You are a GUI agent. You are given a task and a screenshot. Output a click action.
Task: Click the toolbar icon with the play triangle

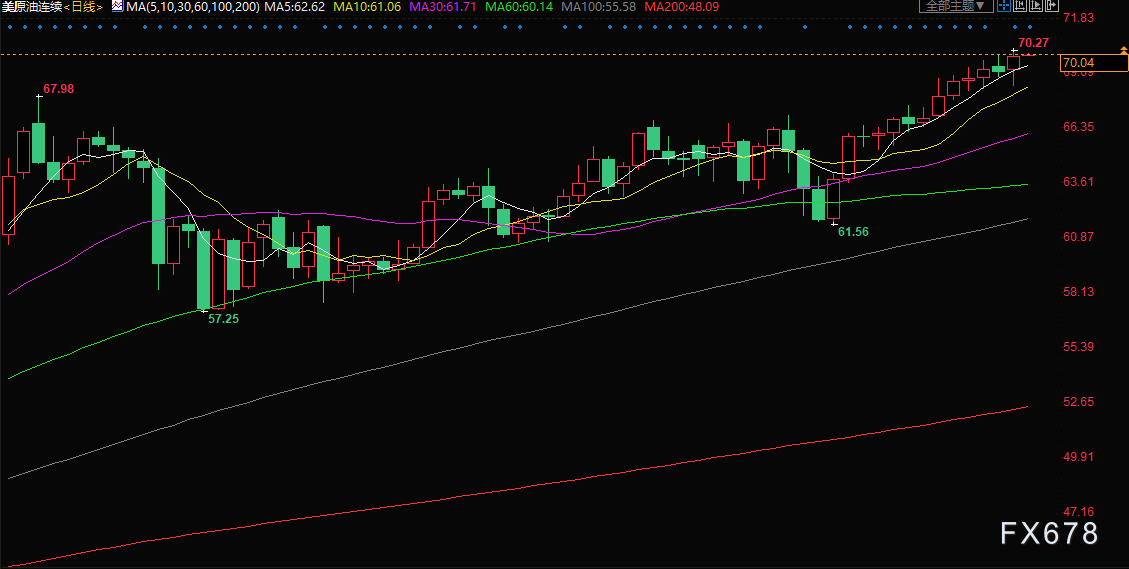point(1036,6)
